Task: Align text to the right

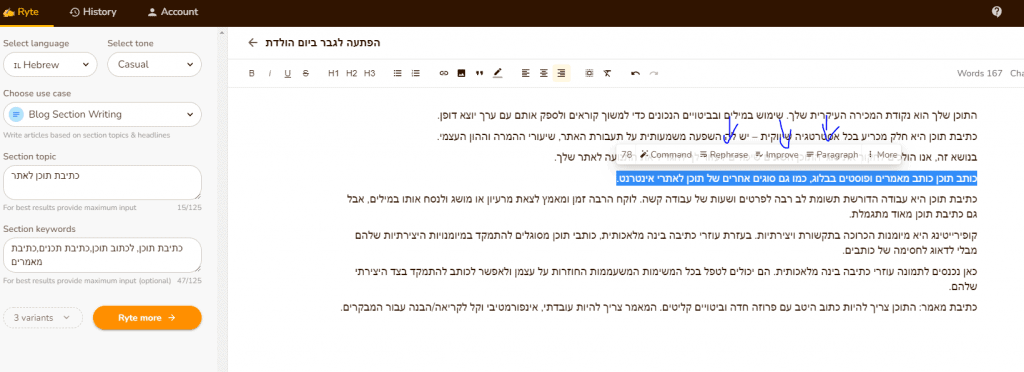Action: click(562, 74)
